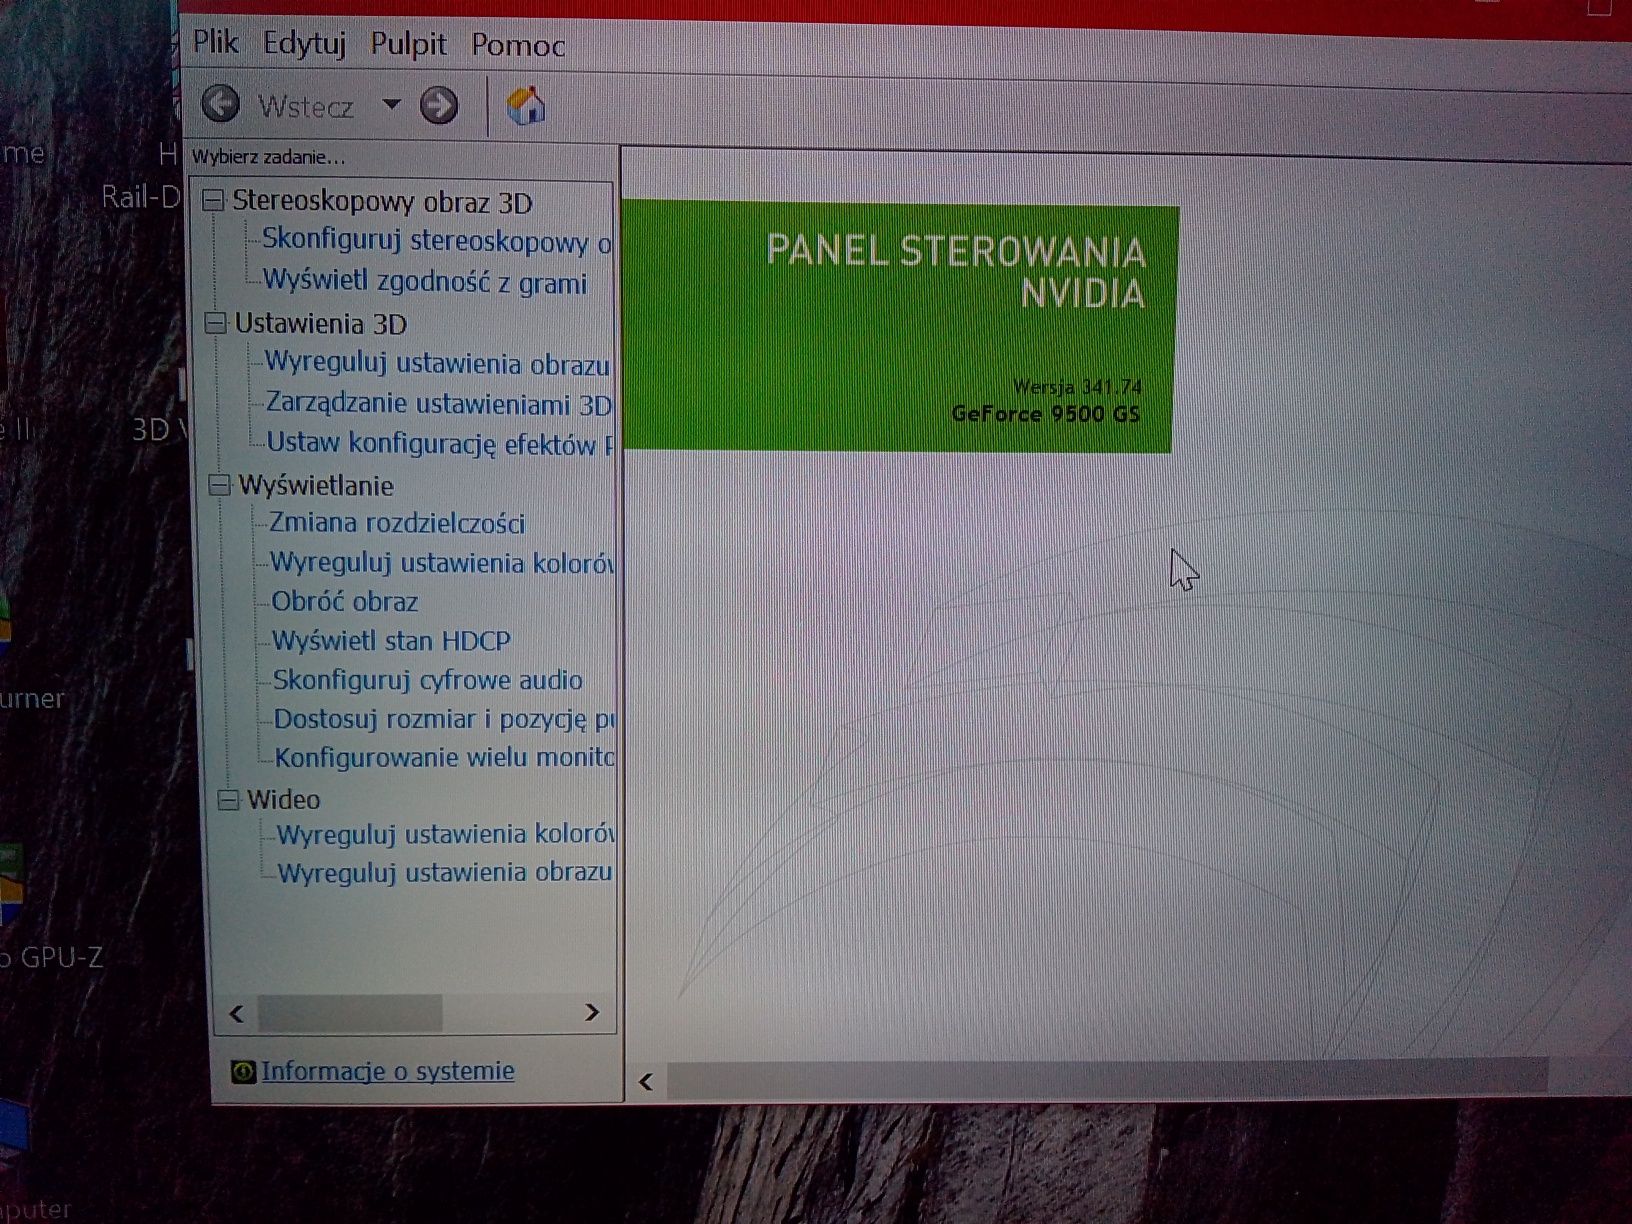
Task: Click Ustawienia 3D category label
Action: (x=321, y=323)
